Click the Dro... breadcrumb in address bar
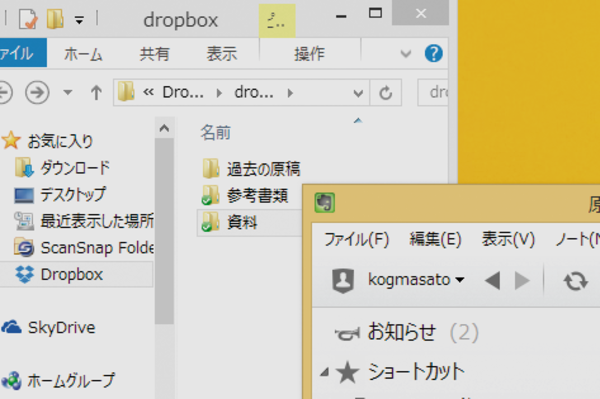 click(x=183, y=92)
